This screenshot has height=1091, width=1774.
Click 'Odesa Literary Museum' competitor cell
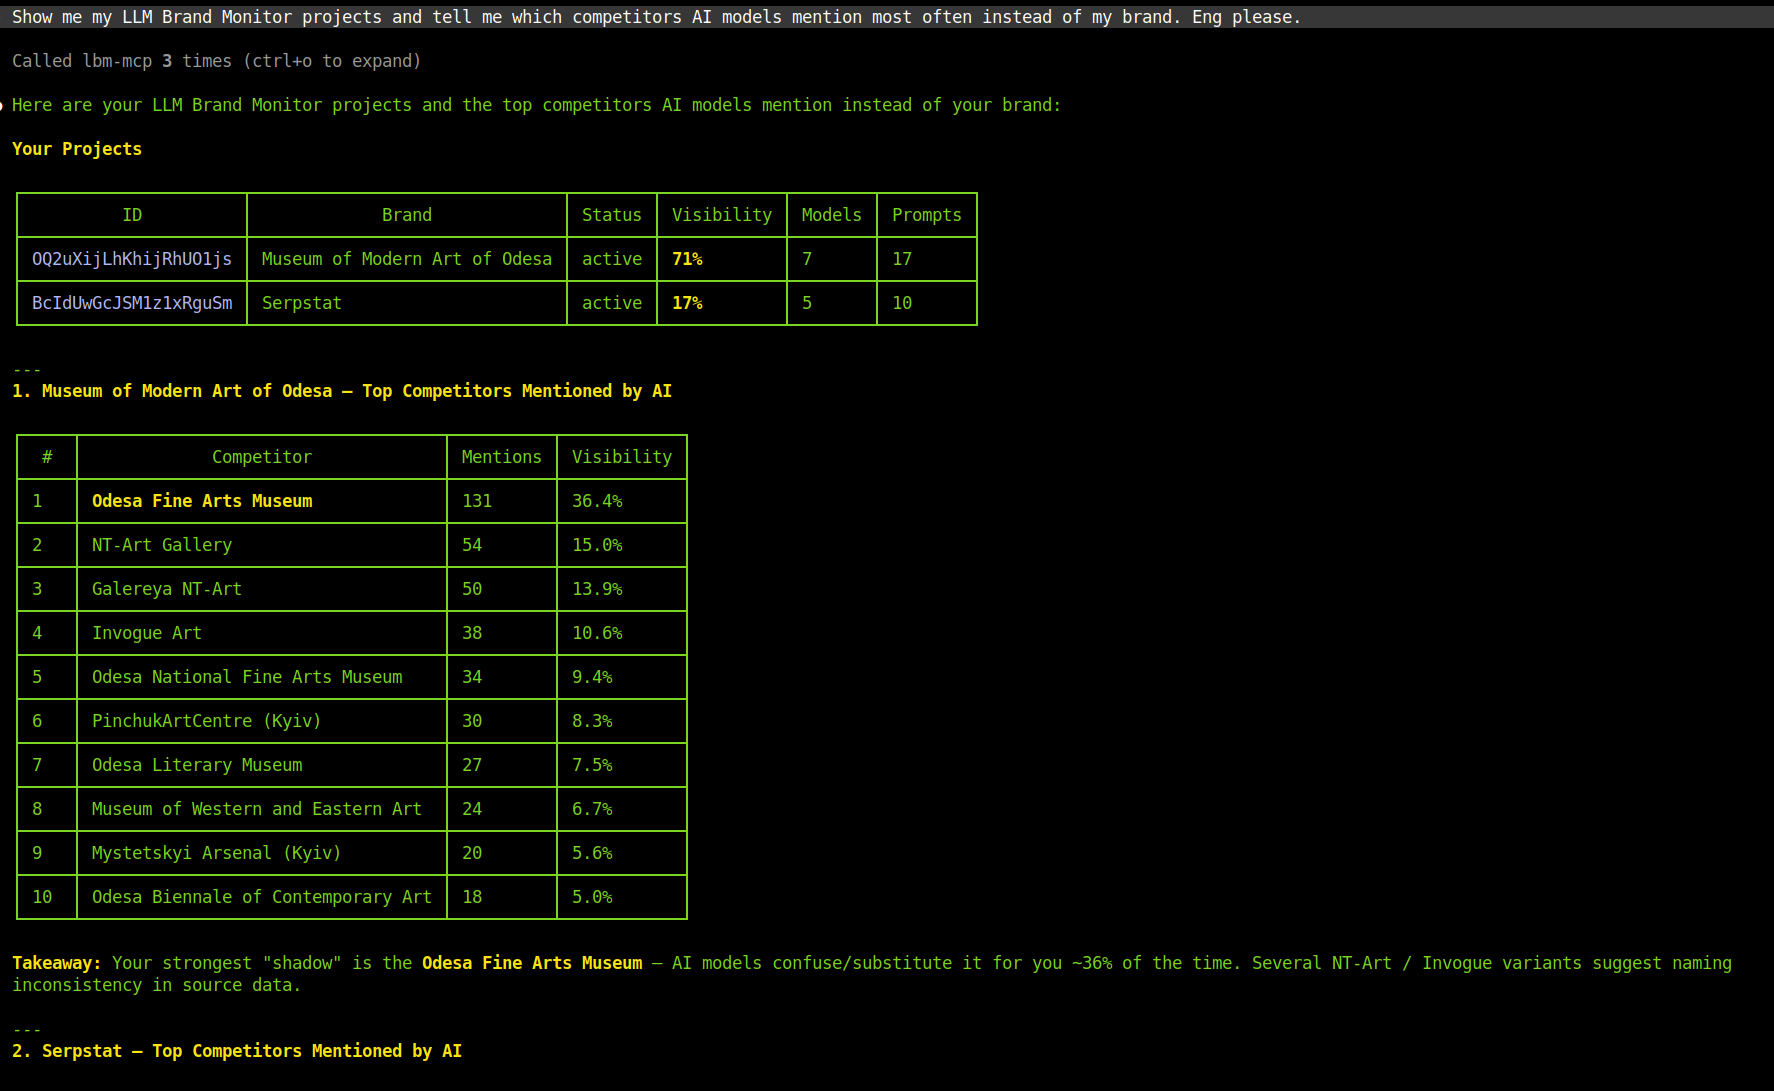point(197,765)
